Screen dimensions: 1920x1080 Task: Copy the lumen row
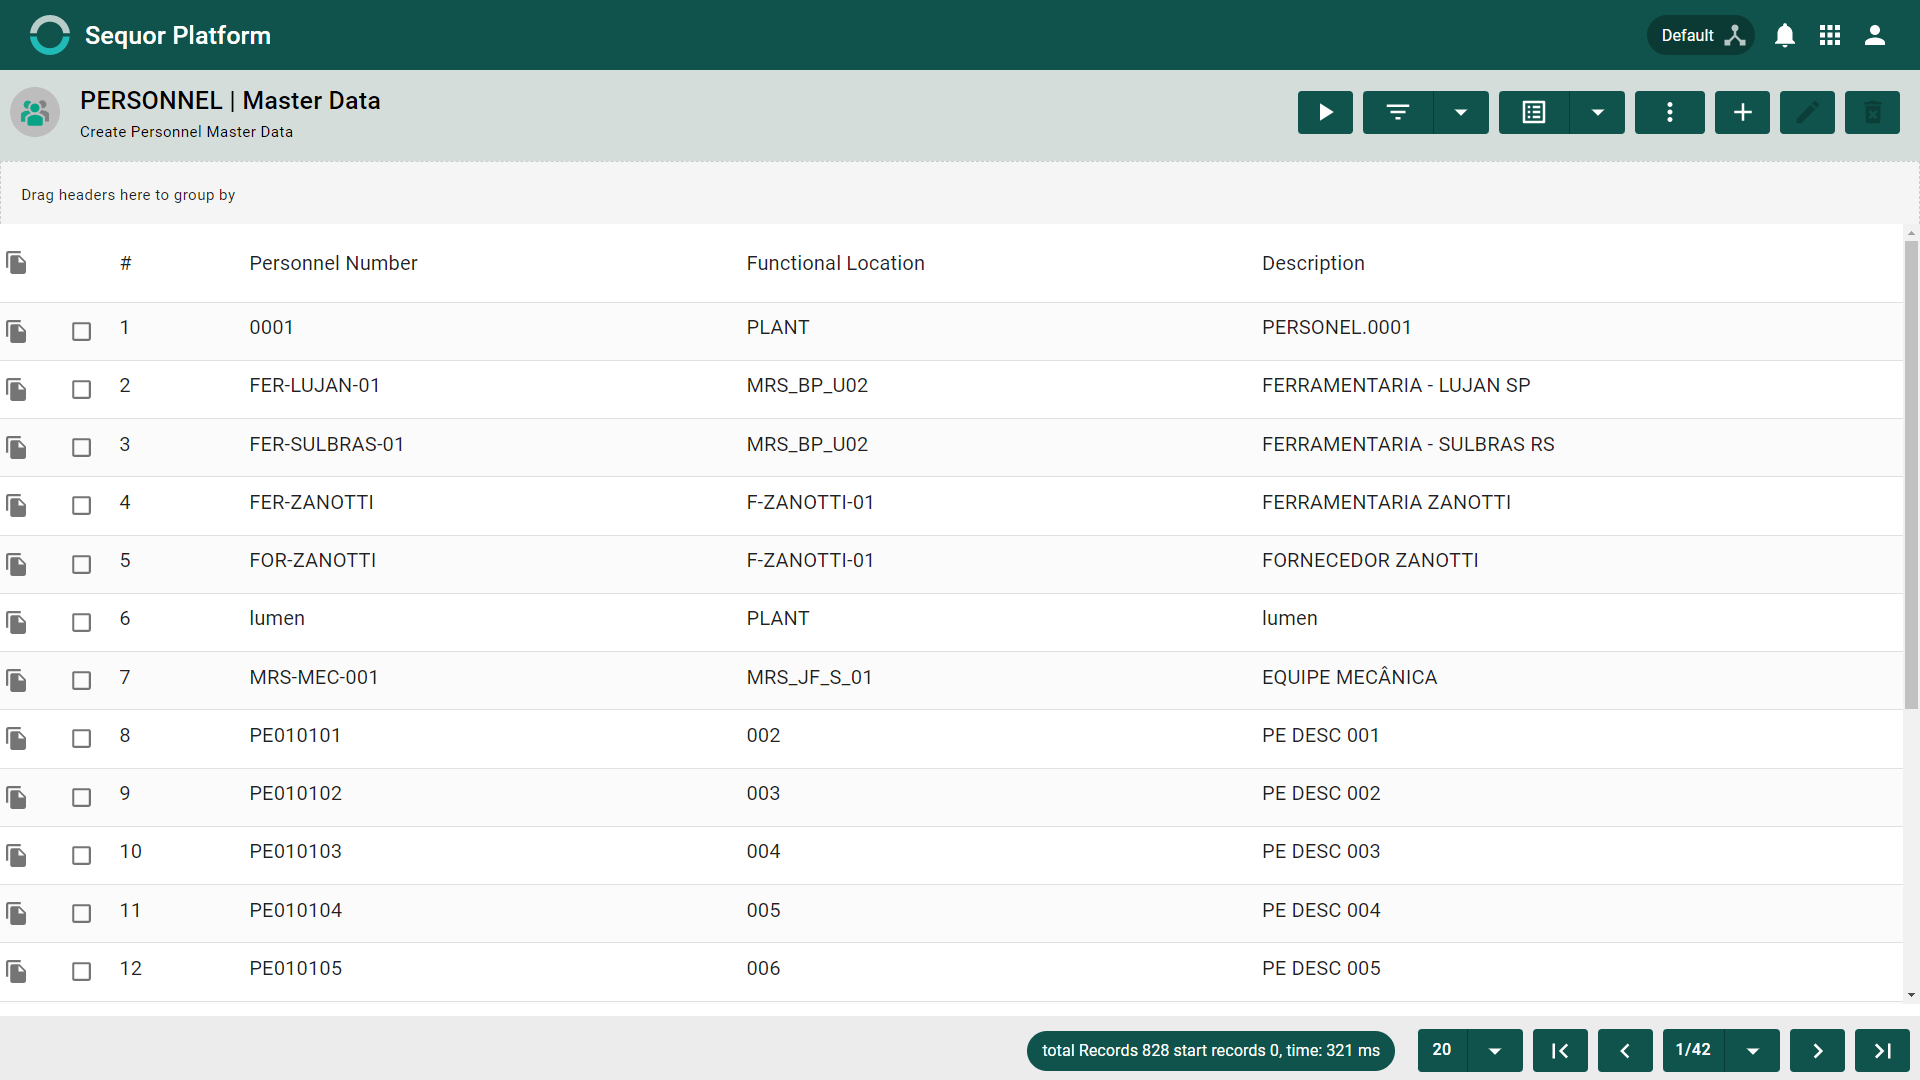point(17,622)
